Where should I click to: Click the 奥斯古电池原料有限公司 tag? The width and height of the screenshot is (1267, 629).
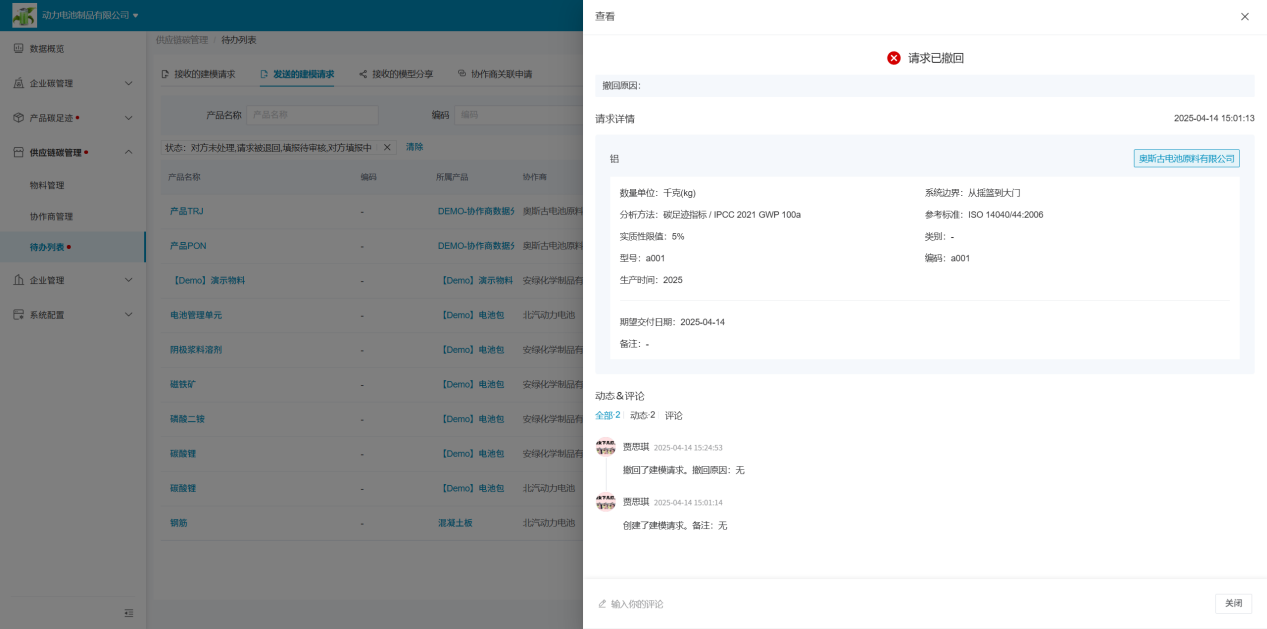tap(1186, 159)
